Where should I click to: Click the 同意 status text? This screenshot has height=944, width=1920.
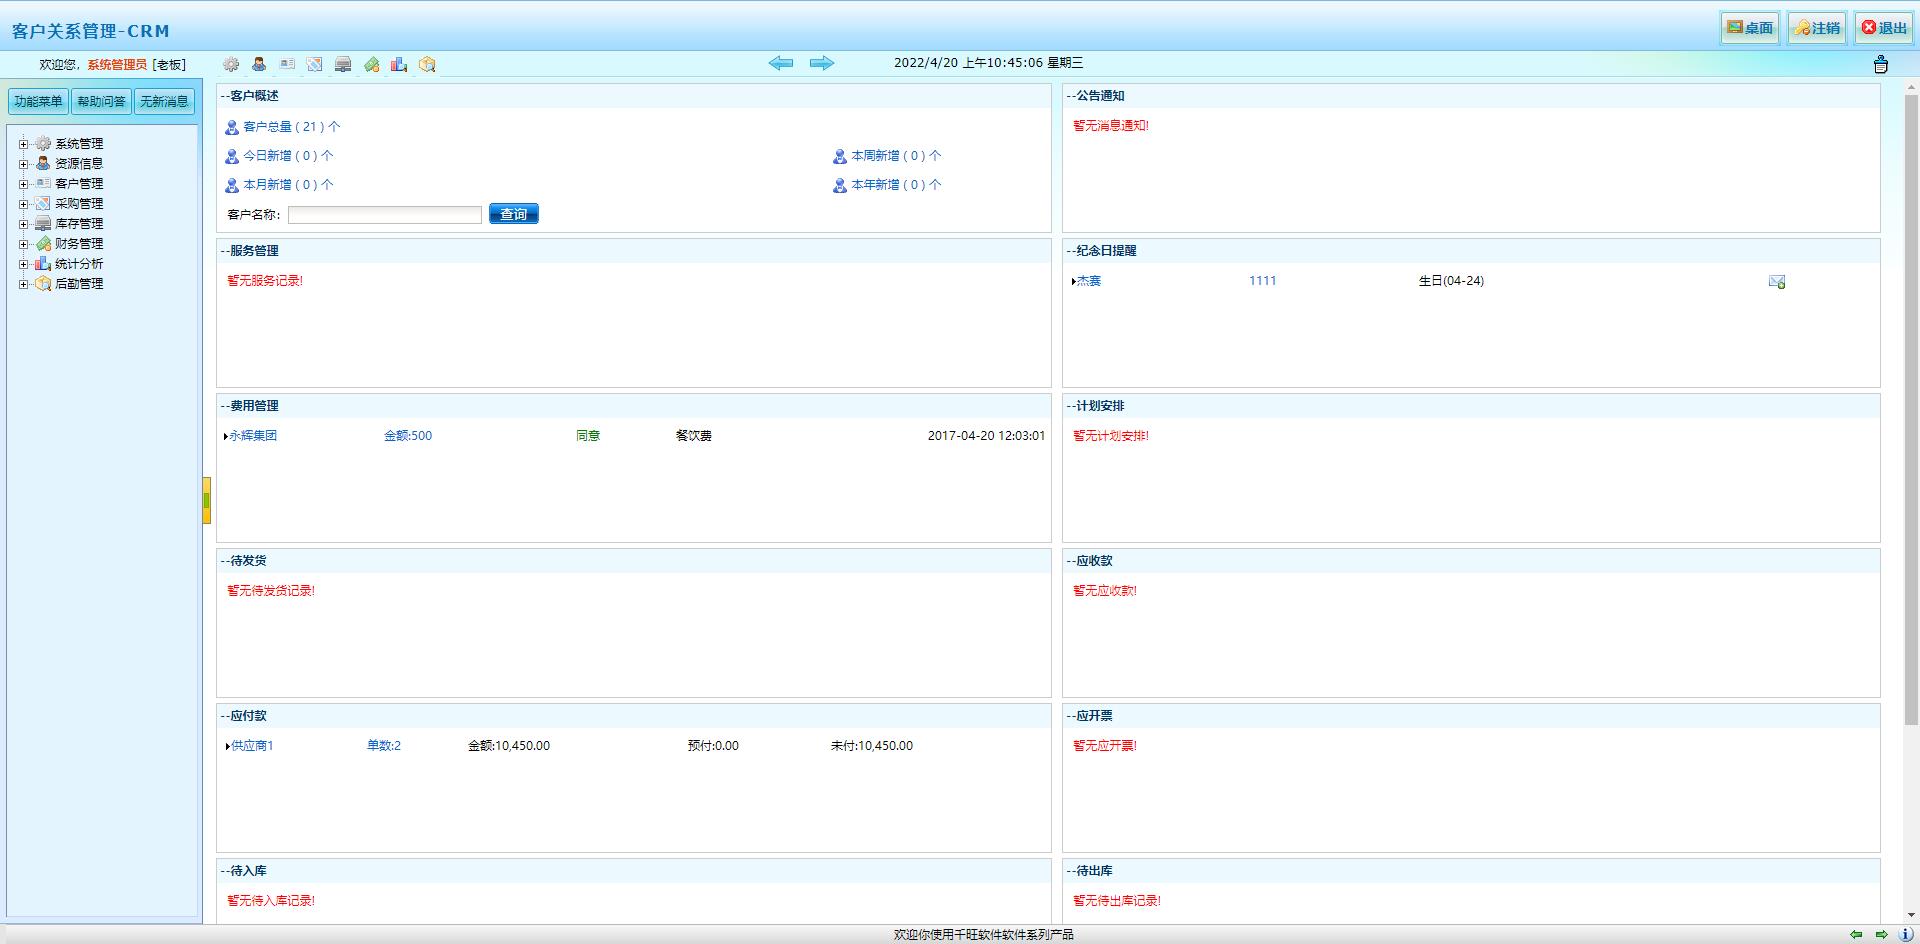click(588, 436)
